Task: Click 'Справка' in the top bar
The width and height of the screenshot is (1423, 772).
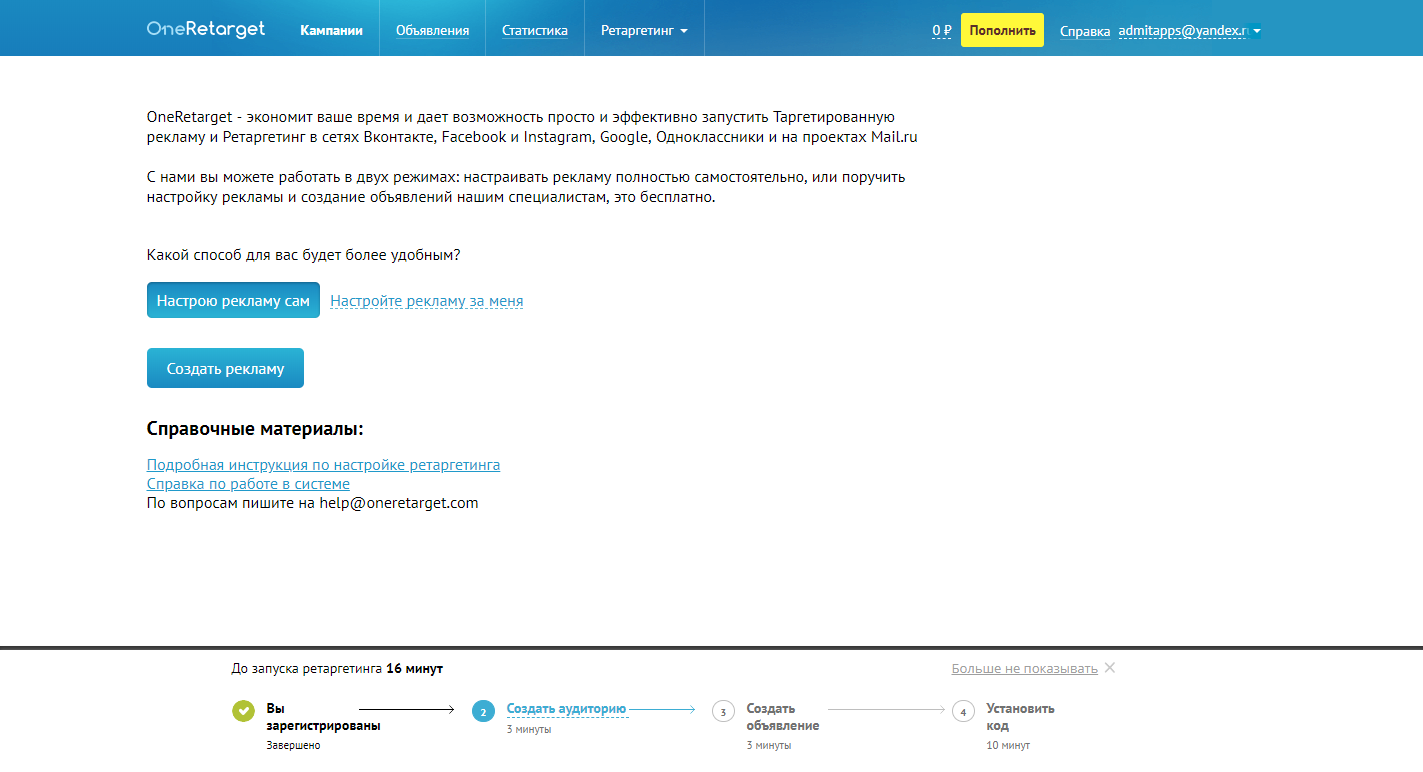Action: (1085, 32)
